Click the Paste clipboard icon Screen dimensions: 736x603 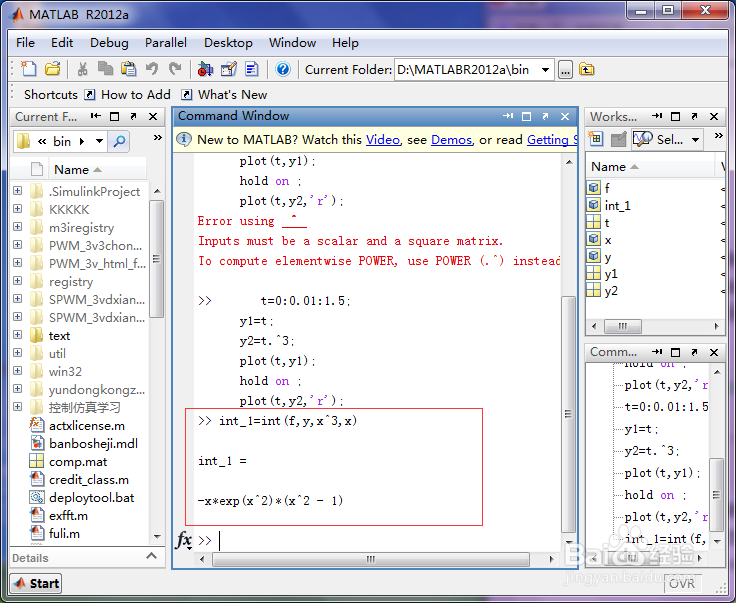point(128,69)
